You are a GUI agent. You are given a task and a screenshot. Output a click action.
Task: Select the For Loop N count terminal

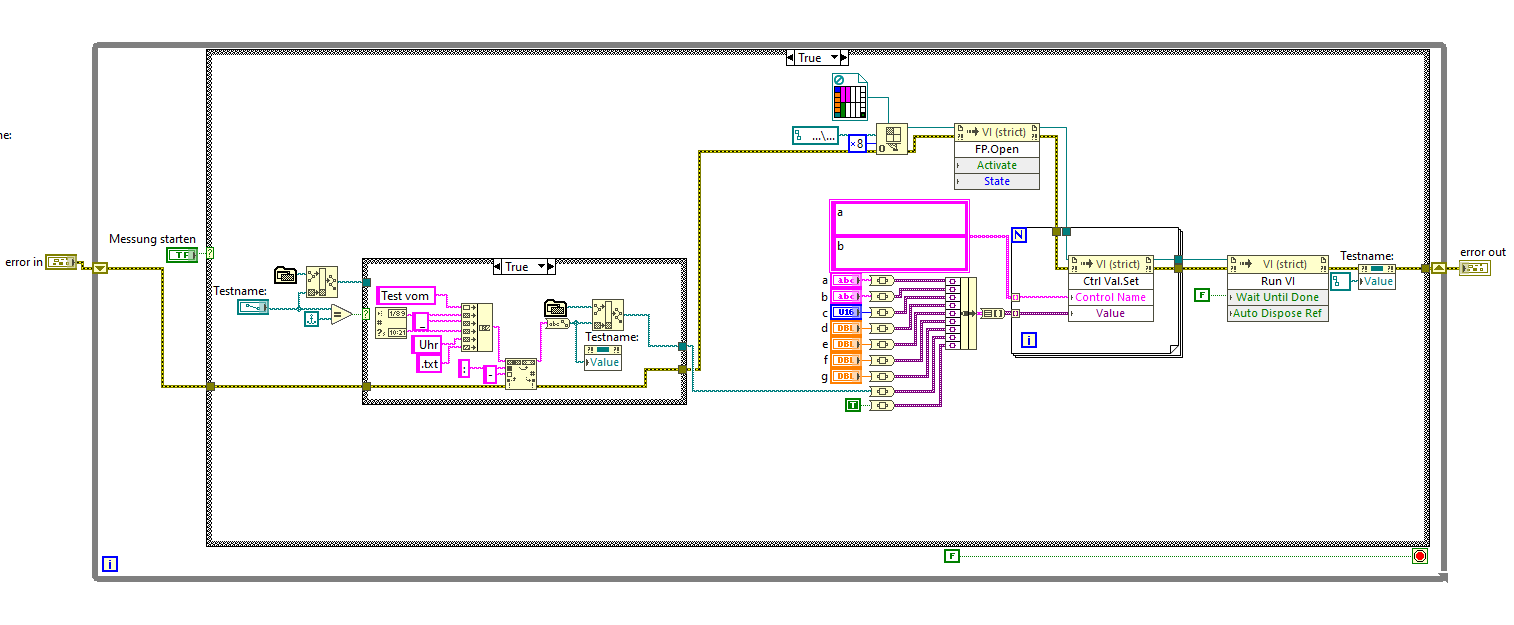tap(1020, 235)
